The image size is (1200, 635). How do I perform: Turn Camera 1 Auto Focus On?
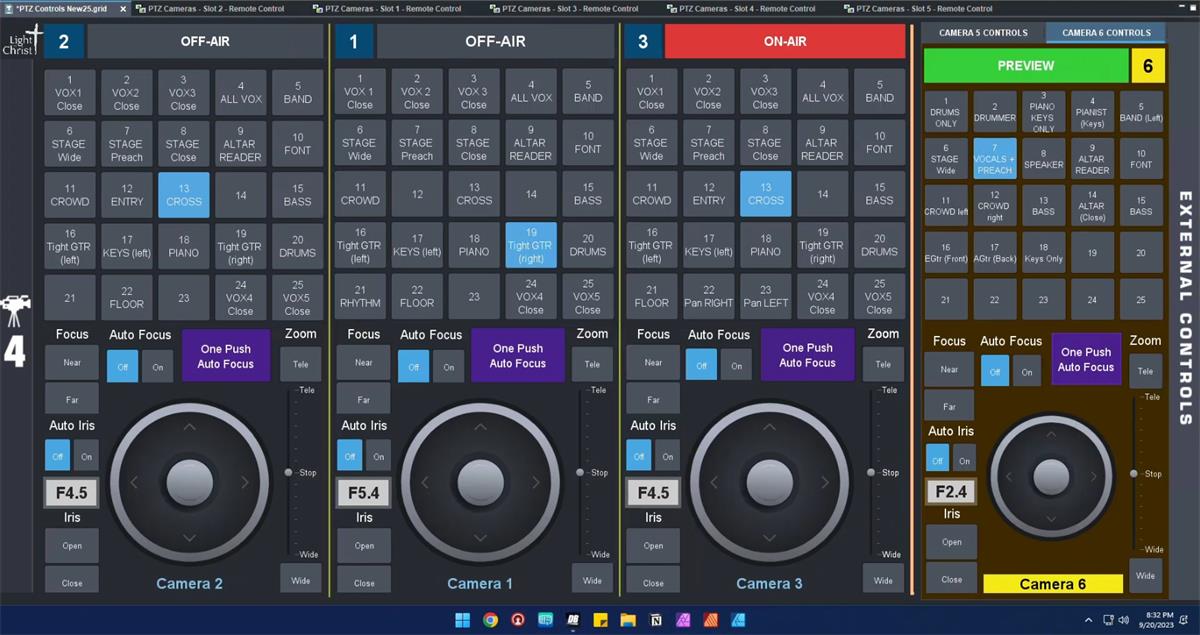(449, 367)
